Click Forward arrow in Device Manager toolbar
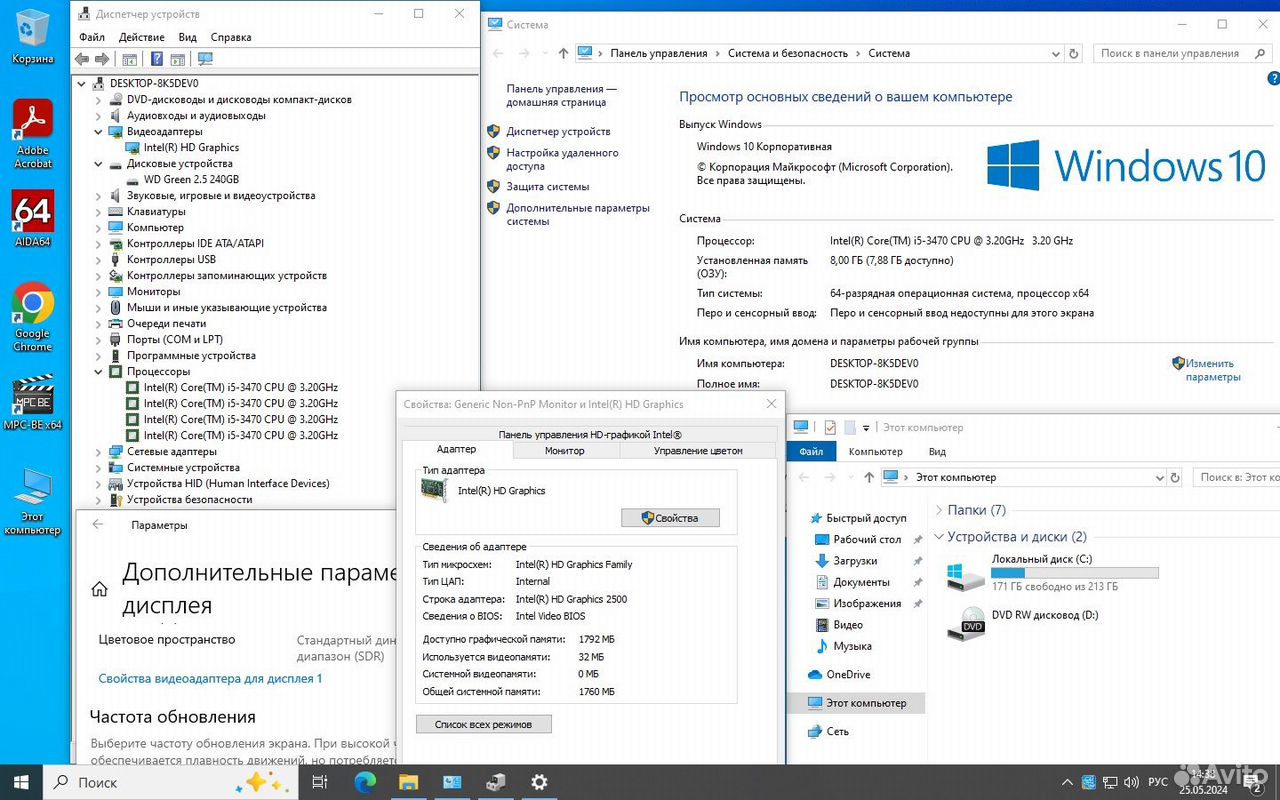This screenshot has height=800, width=1280. pyautogui.click(x=102, y=59)
